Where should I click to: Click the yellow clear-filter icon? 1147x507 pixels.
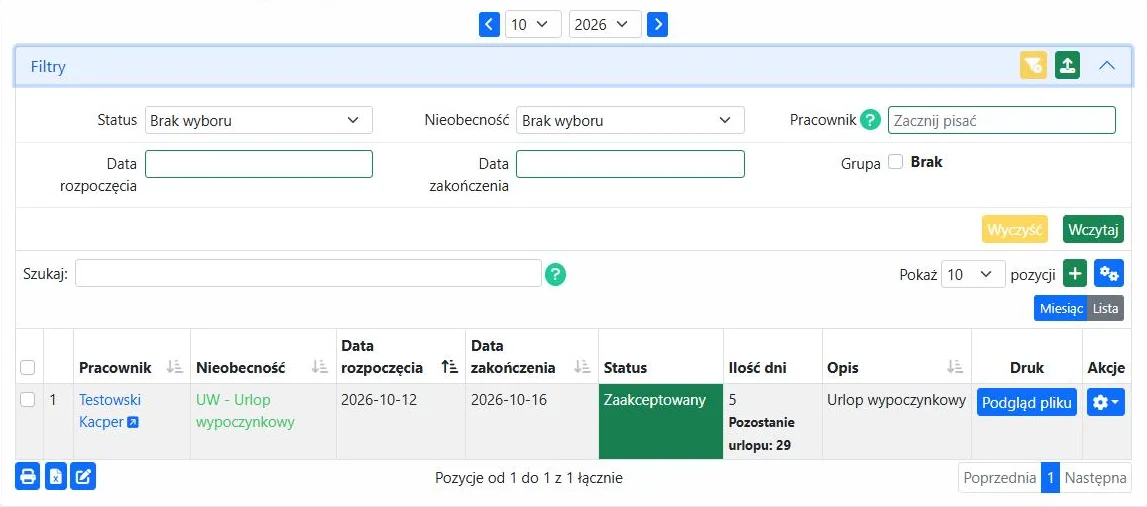(1034, 66)
